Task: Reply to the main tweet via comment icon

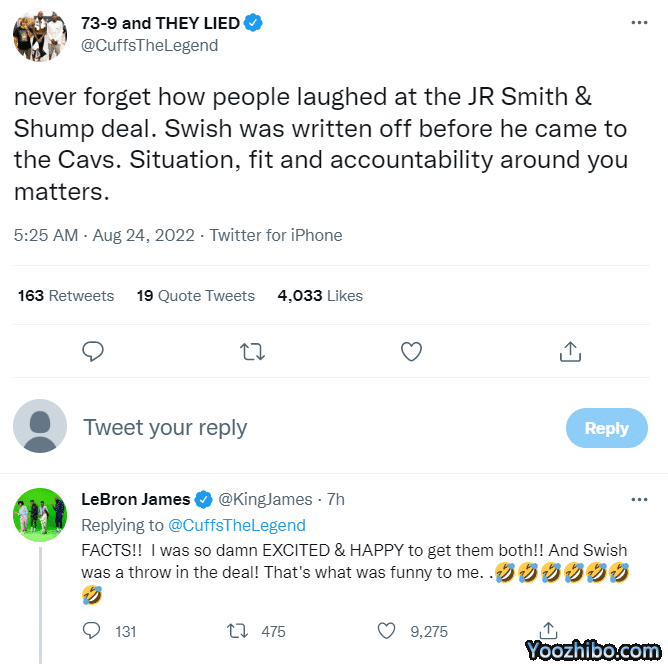Action: [x=93, y=351]
